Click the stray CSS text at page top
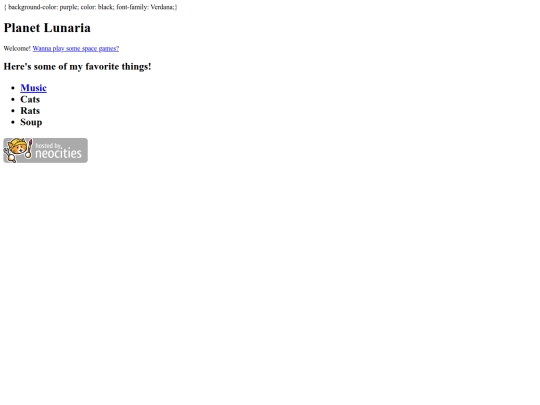Image resolution: width=540 pixels, height=405 pixels. click(91, 7)
